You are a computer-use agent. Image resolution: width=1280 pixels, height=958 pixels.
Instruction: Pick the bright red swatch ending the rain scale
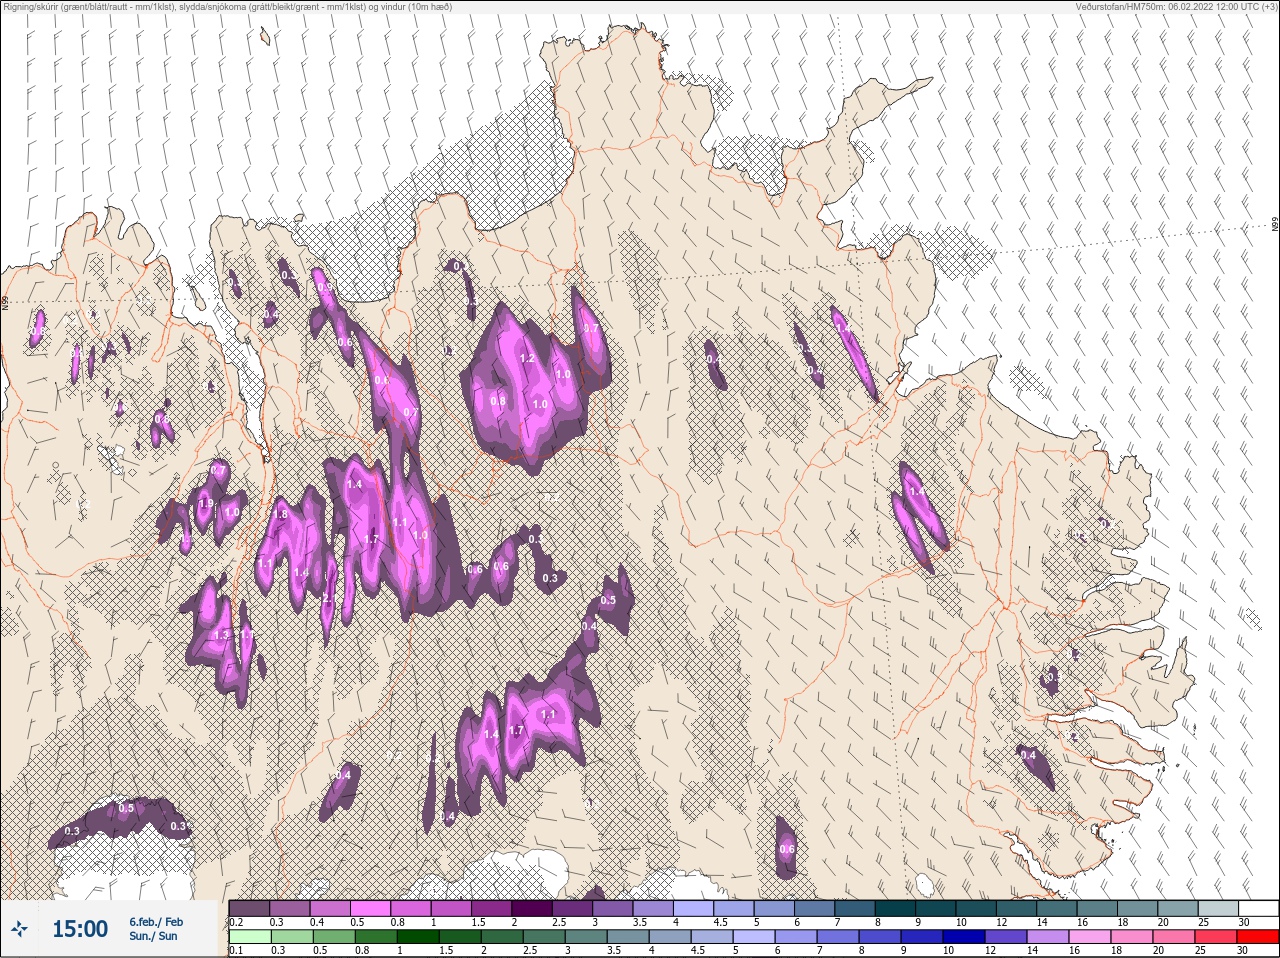point(1258,938)
